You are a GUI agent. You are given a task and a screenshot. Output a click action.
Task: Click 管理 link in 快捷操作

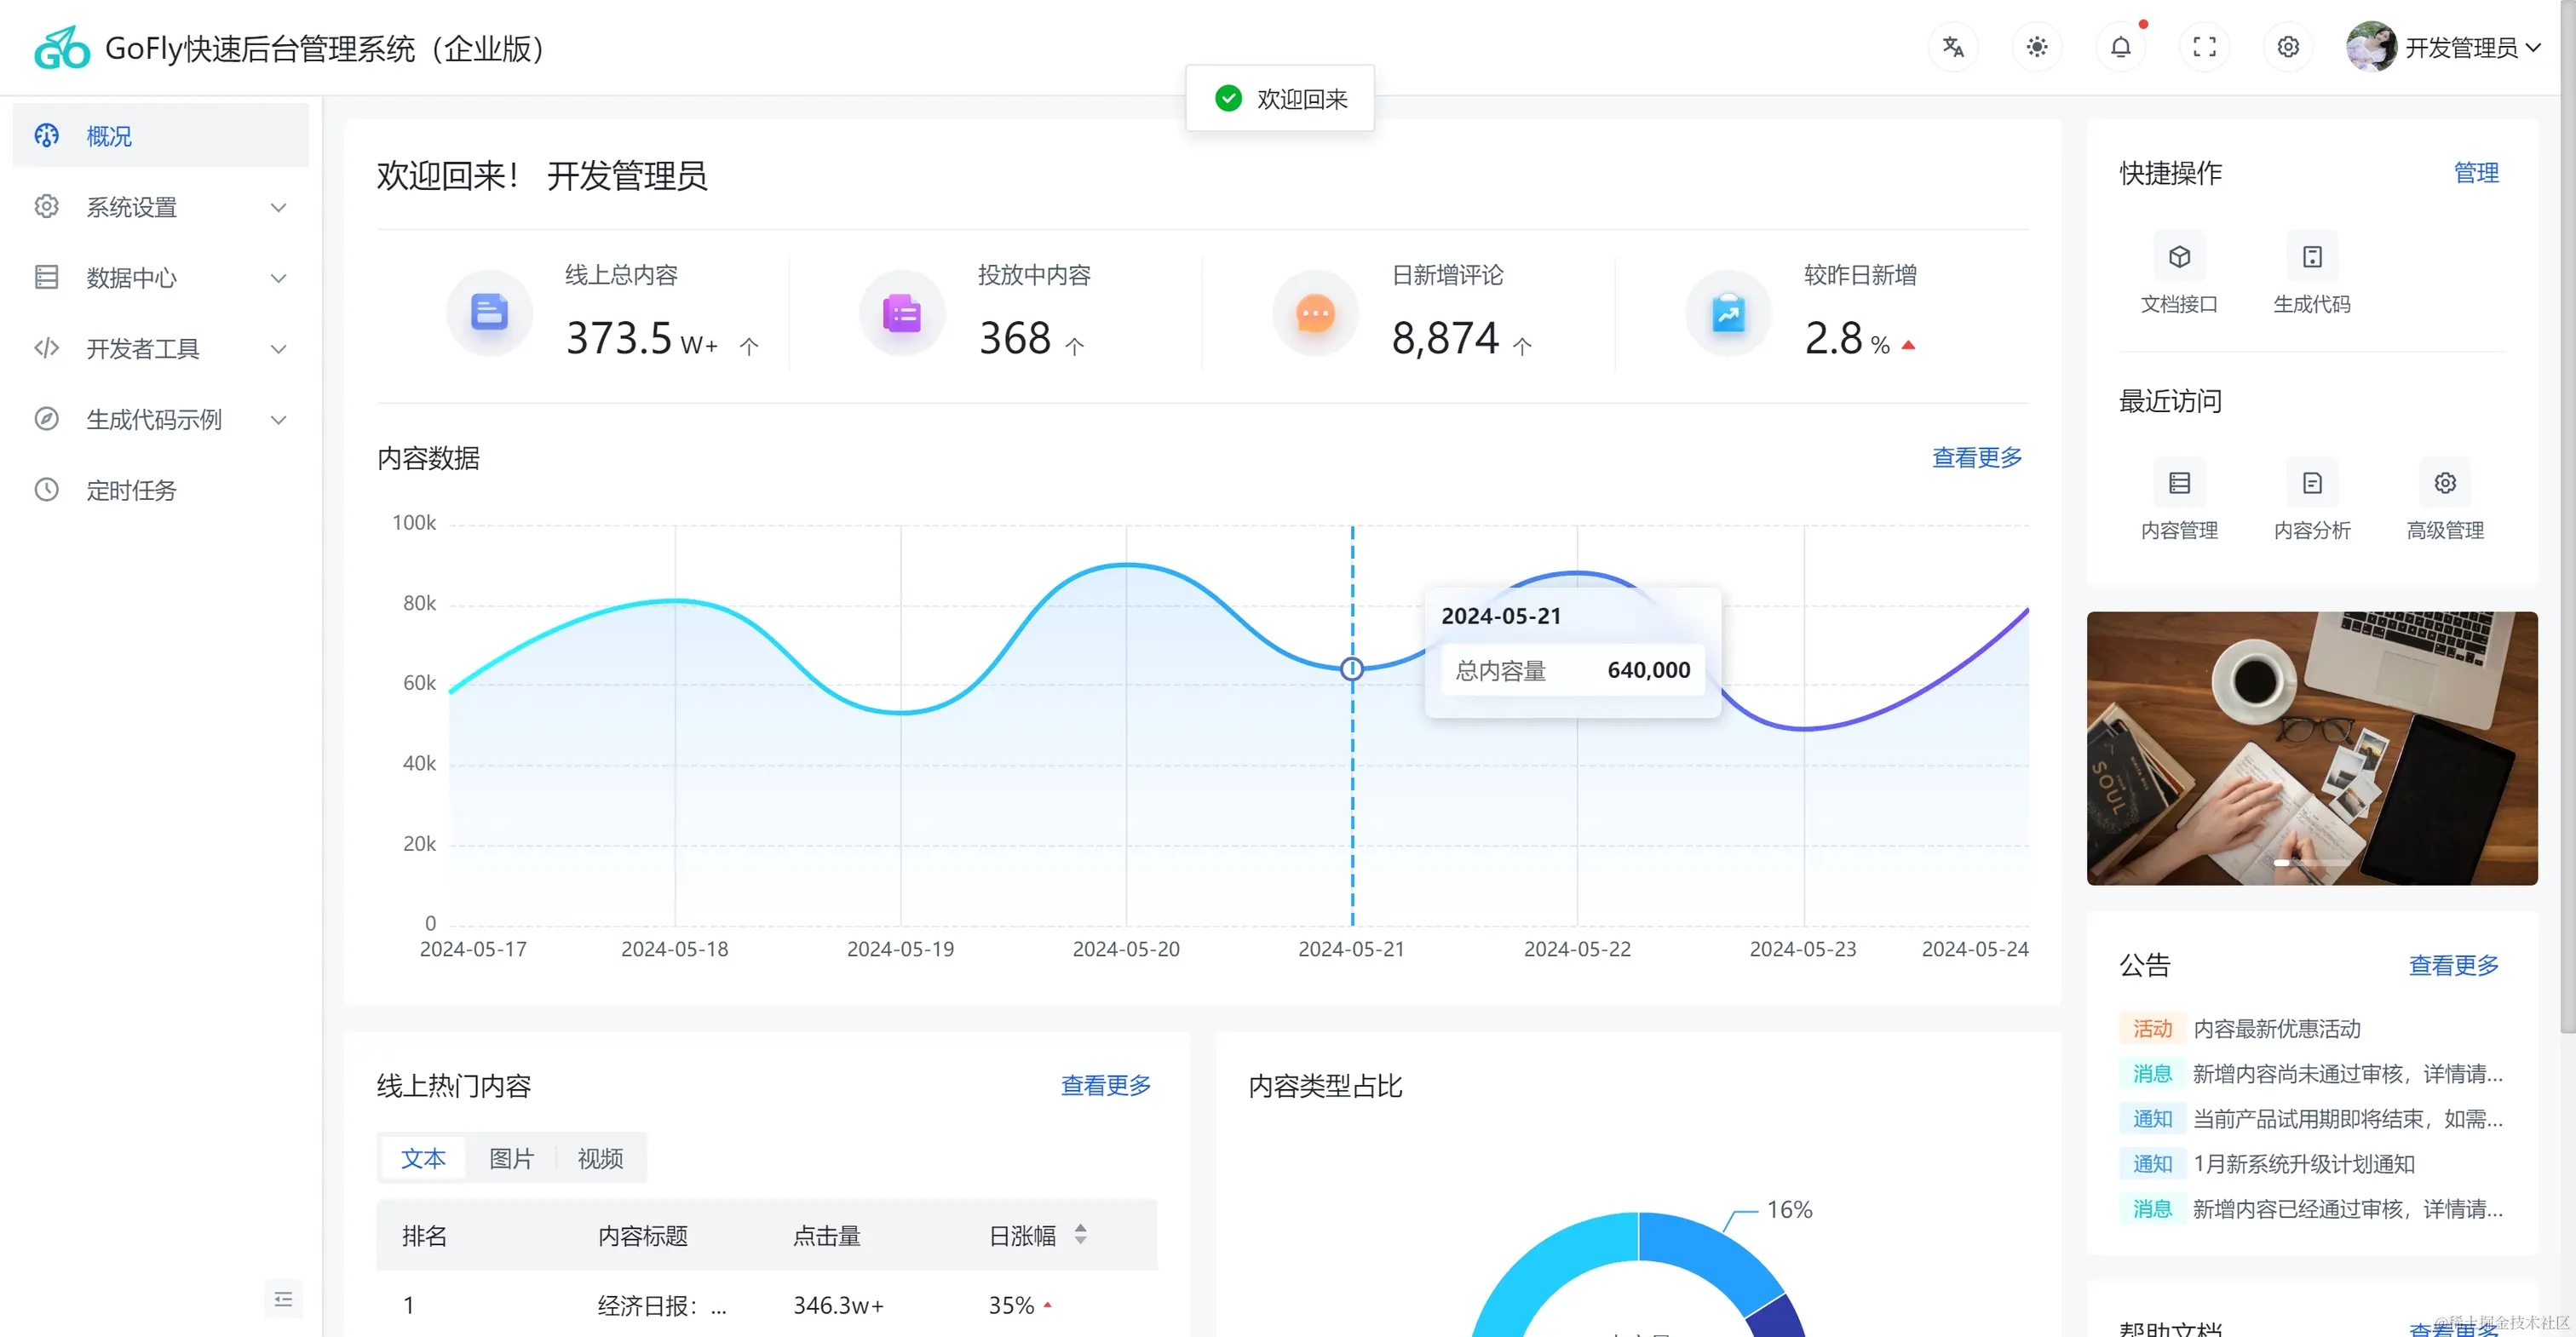(x=2476, y=173)
